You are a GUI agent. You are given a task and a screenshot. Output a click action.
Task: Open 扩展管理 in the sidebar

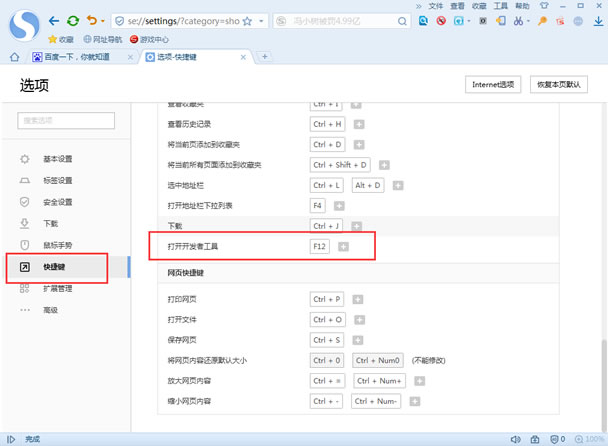(57, 289)
